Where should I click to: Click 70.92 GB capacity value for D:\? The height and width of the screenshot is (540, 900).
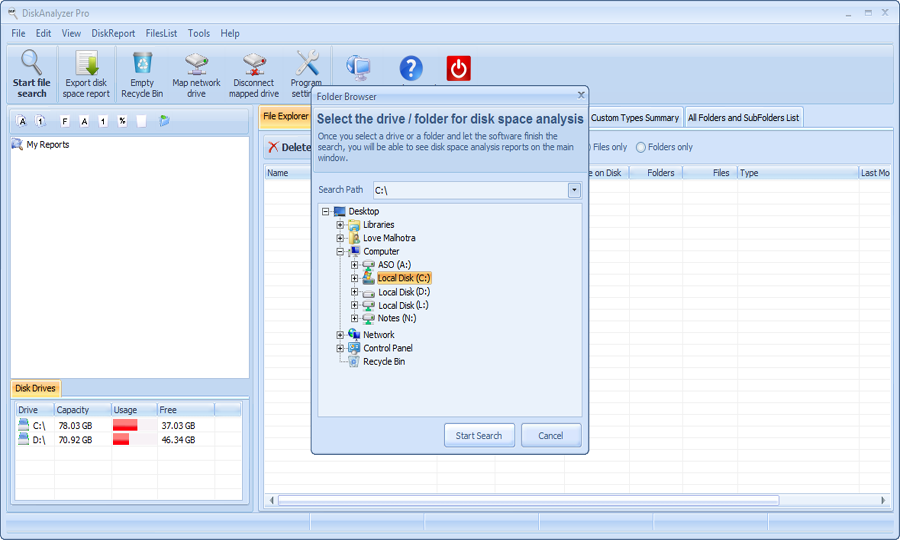point(75,440)
